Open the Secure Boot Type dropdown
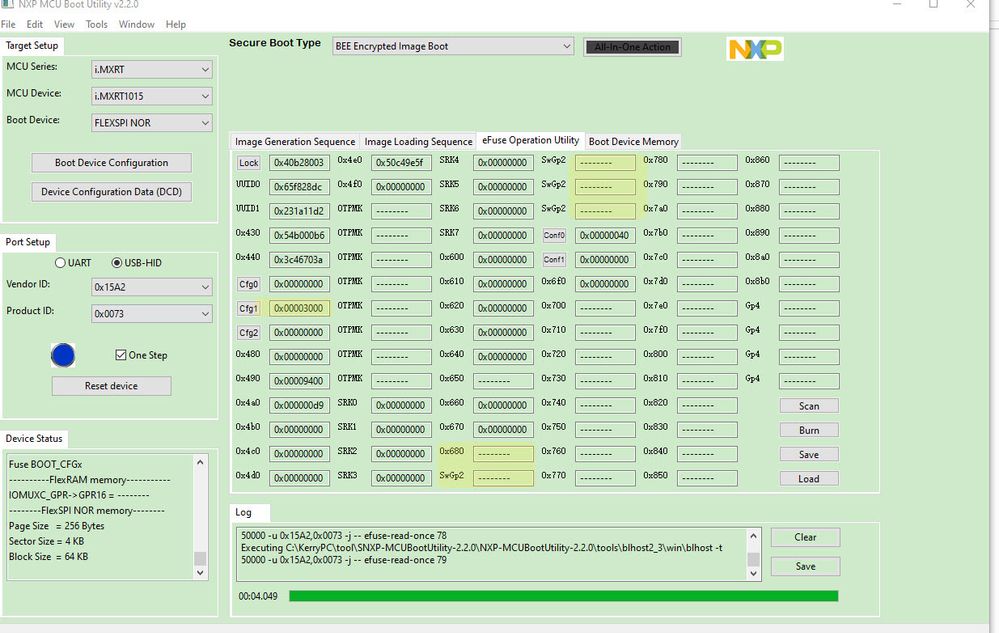 click(453, 46)
